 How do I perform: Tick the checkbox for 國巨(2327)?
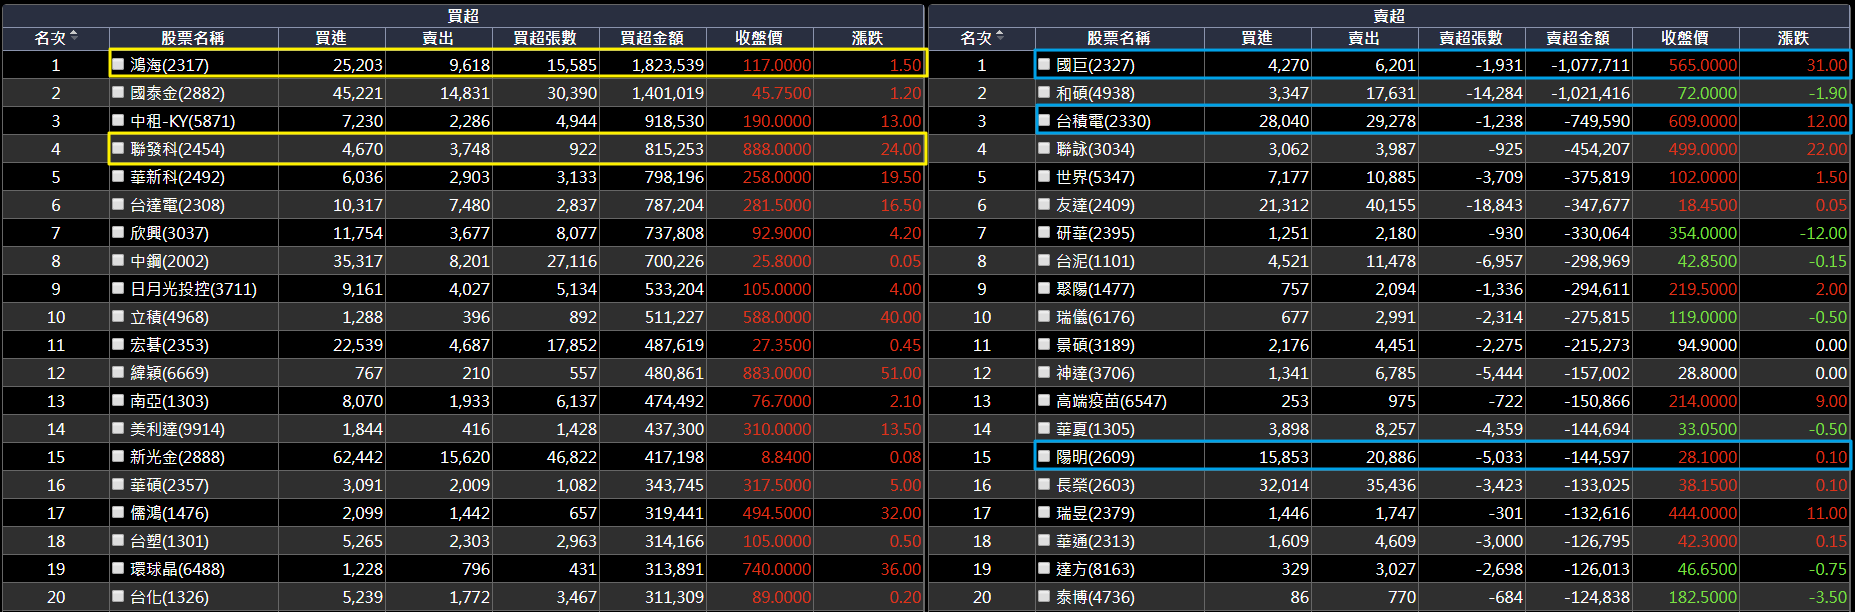(1044, 64)
